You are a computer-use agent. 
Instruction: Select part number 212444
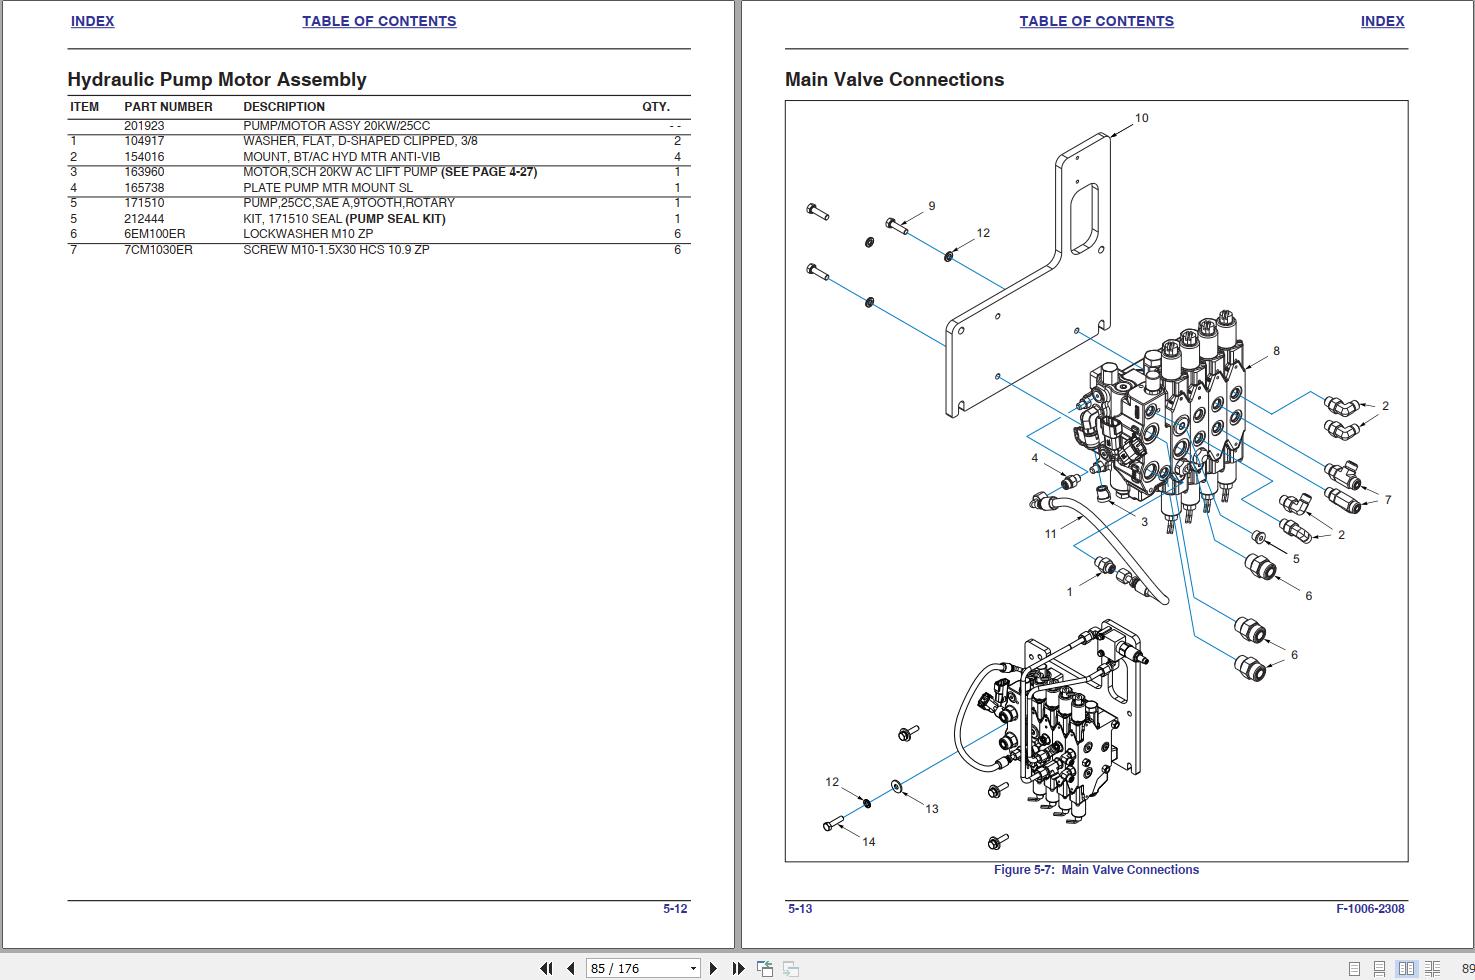pyautogui.click(x=144, y=219)
